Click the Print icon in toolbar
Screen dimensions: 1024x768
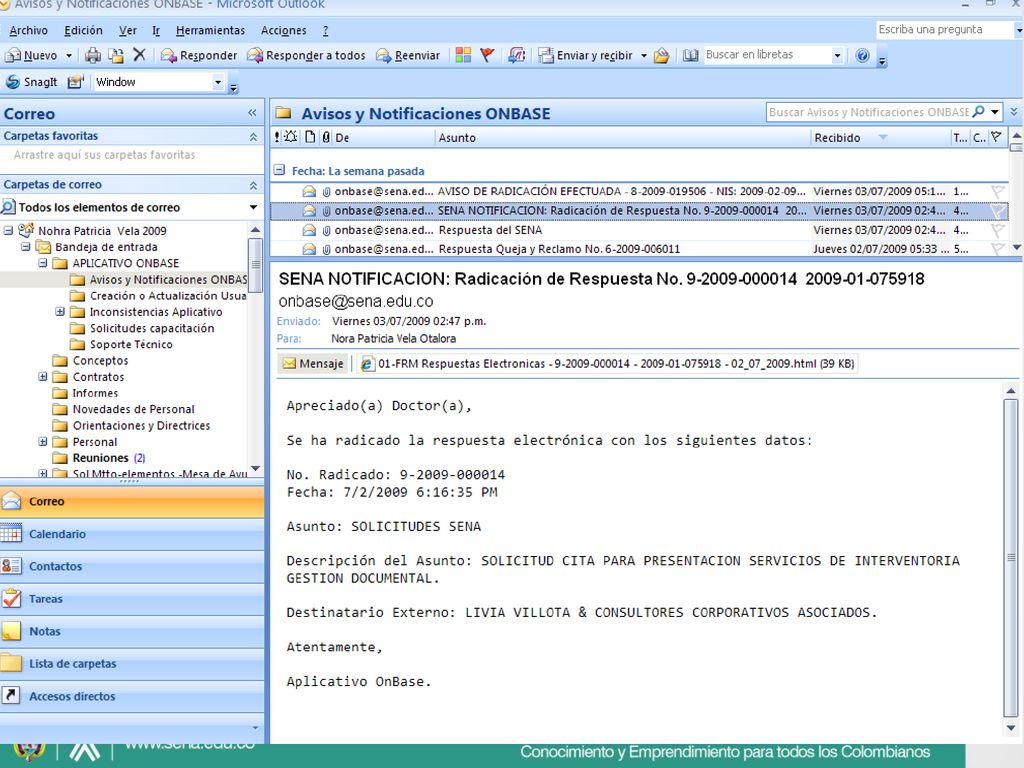point(93,56)
